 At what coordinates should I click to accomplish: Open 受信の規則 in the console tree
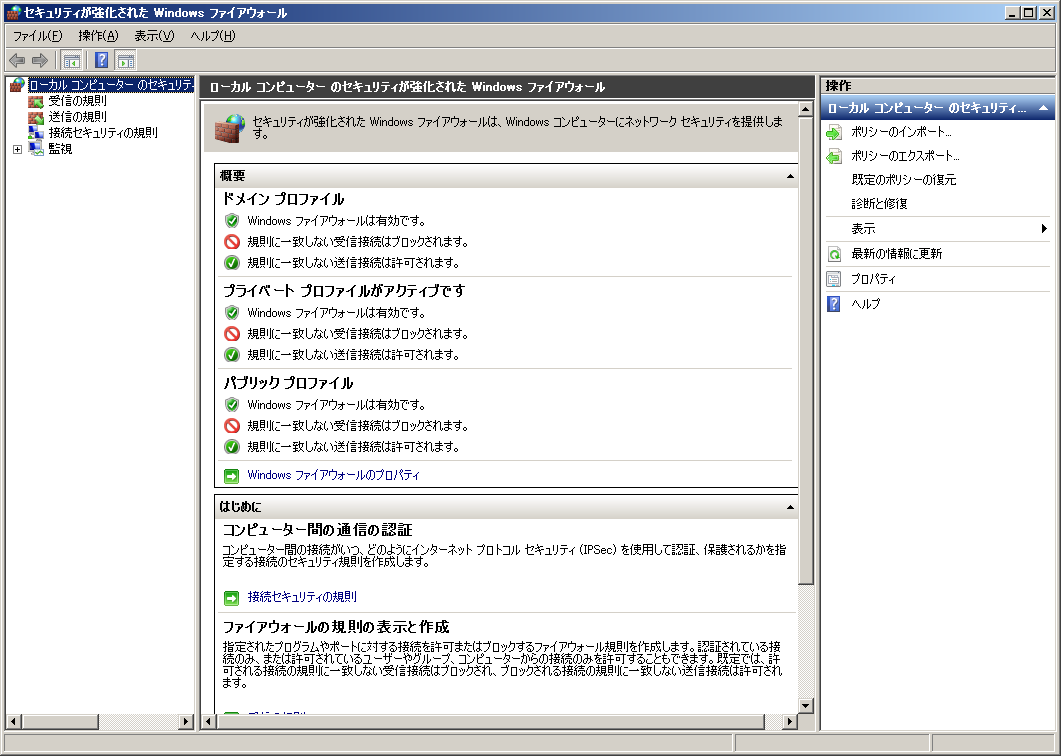point(77,101)
